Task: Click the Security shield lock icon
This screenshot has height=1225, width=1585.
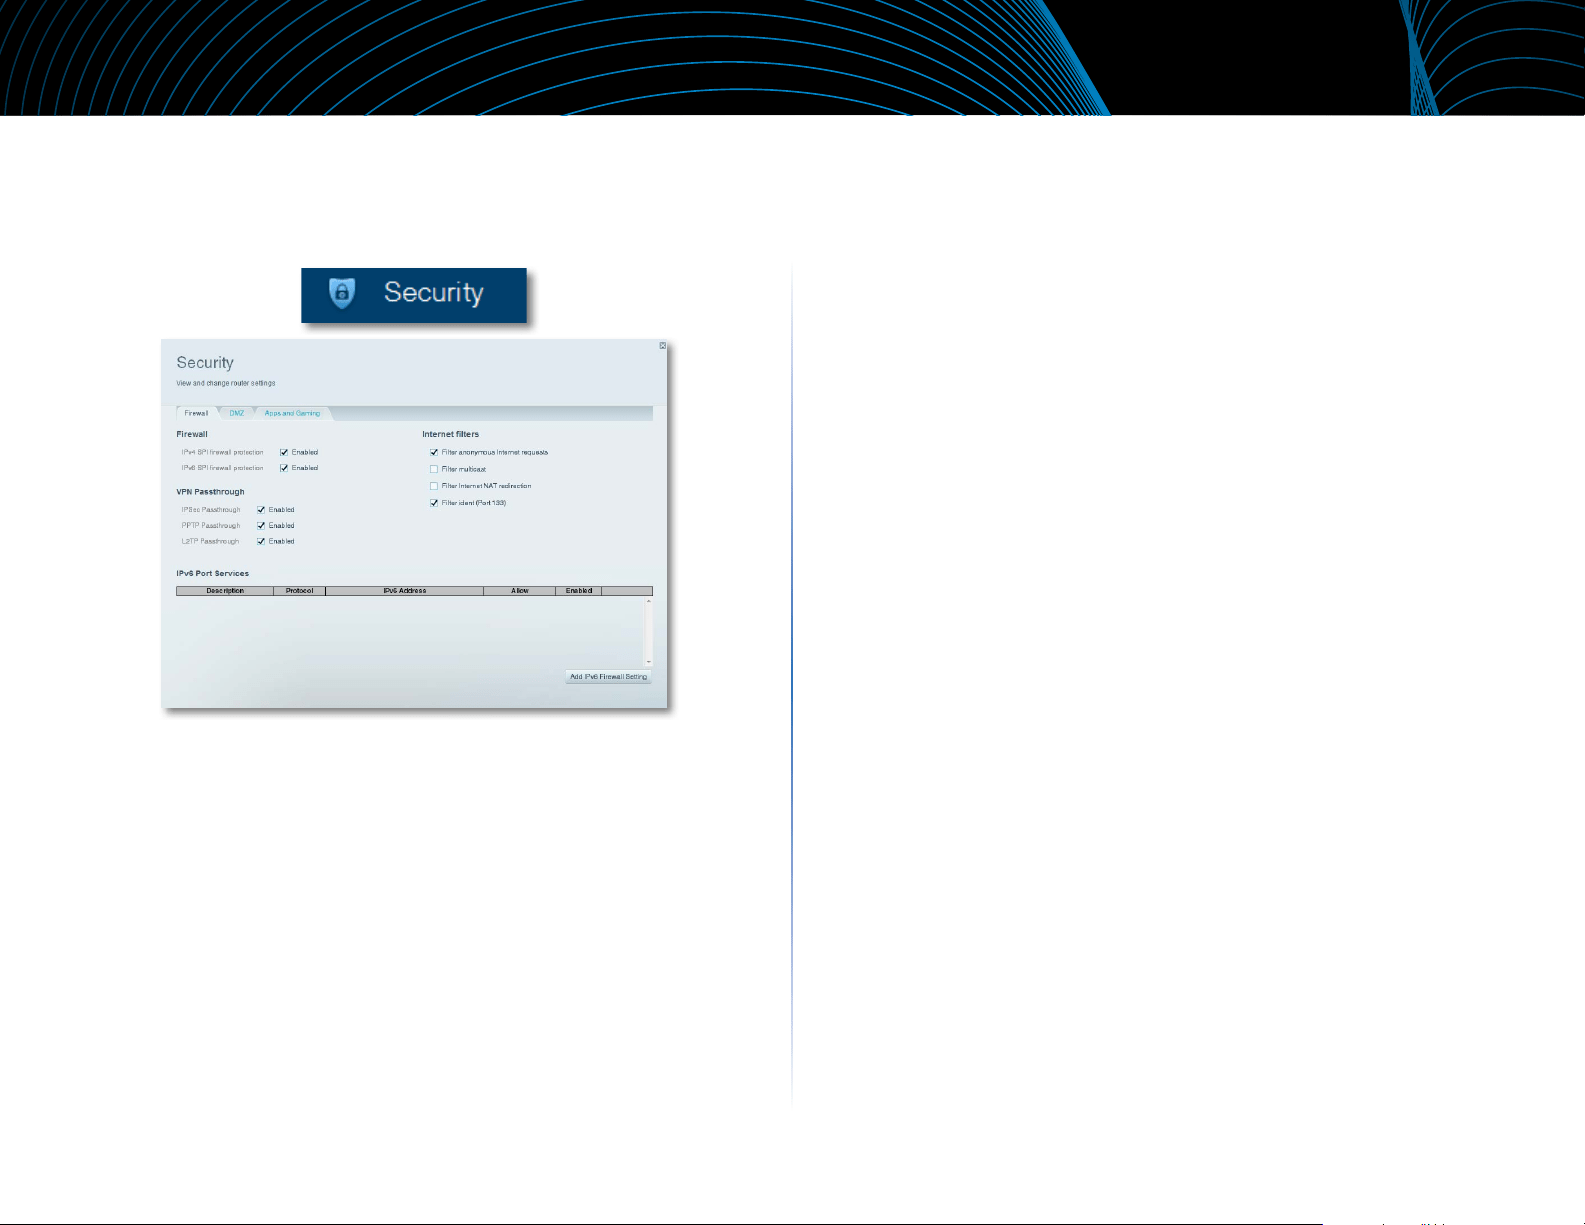Action: click(342, 293)
